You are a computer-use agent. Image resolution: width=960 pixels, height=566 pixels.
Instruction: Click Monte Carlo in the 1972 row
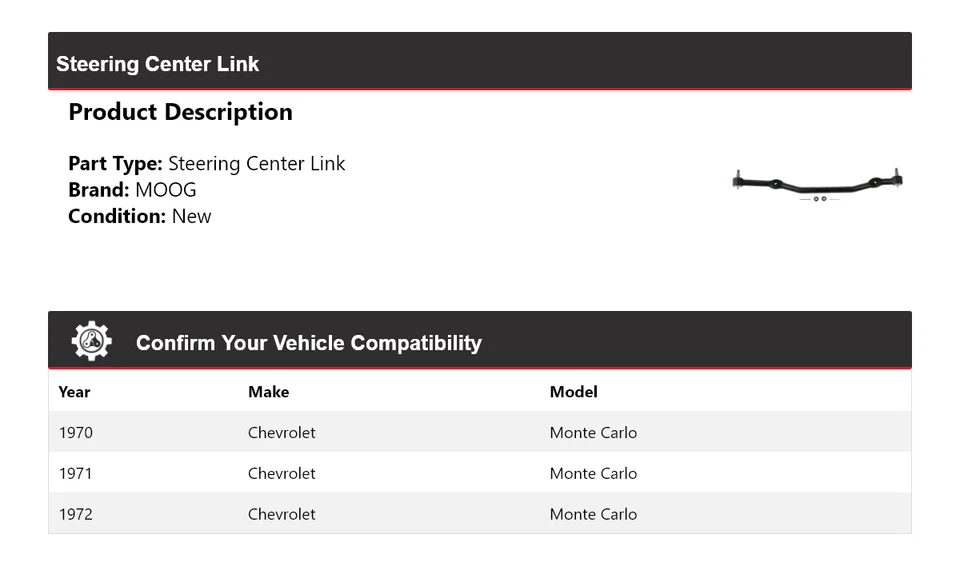(593, 514)
